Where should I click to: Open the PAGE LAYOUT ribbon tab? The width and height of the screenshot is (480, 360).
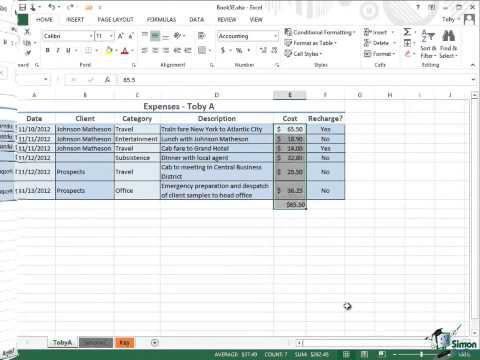point(115,20)
